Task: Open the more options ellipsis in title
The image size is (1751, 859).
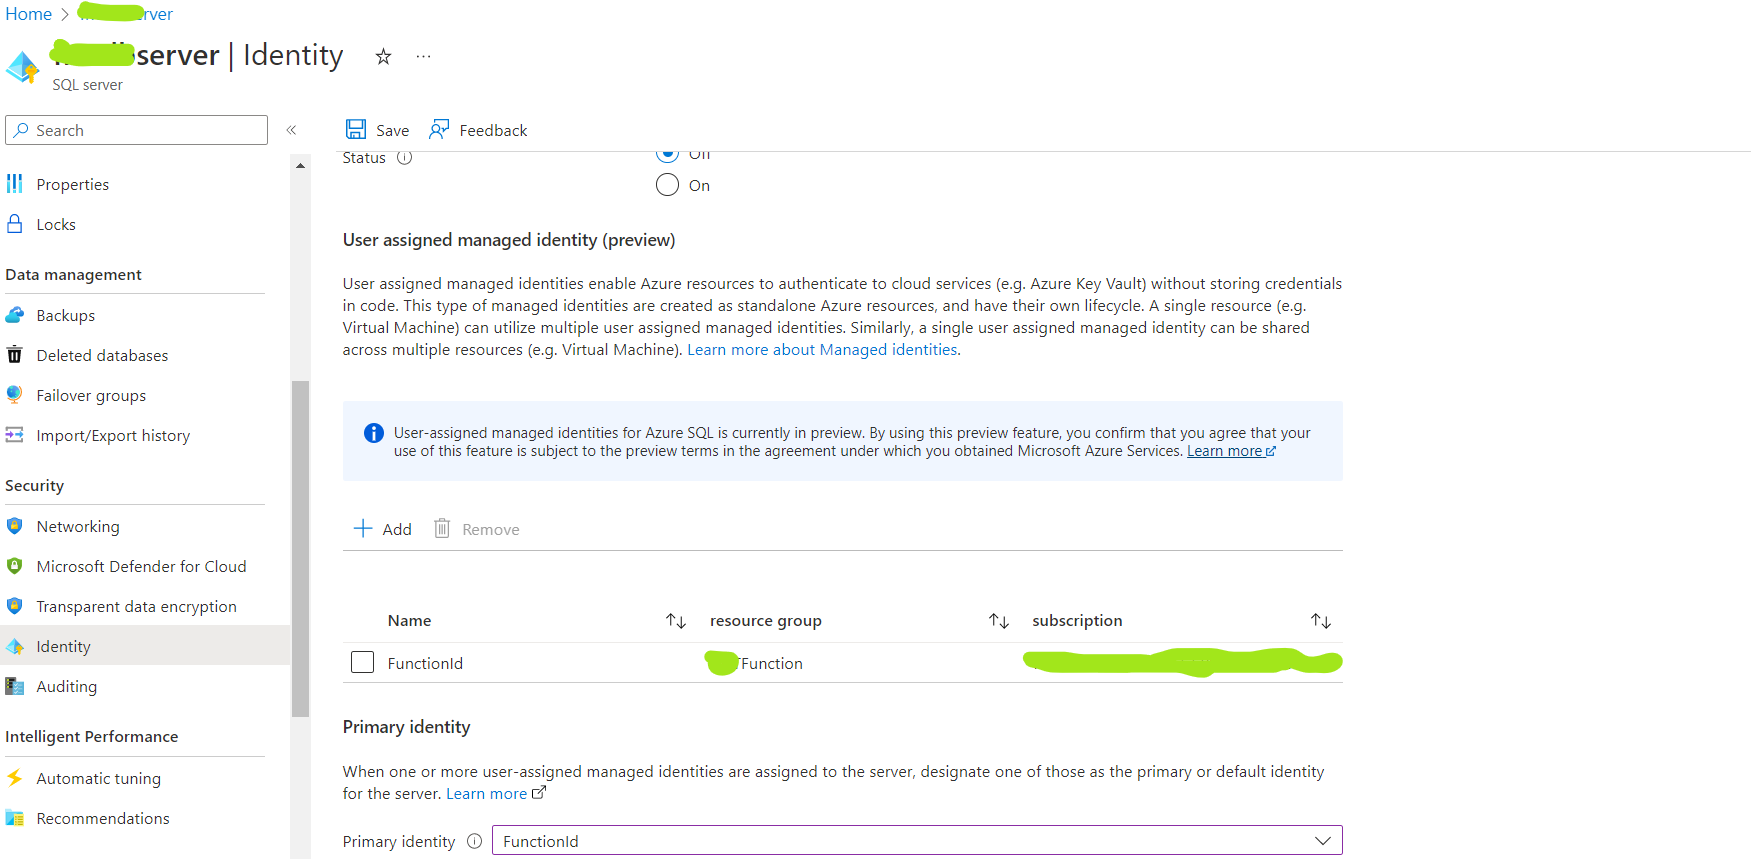Action: coord(424,57)
